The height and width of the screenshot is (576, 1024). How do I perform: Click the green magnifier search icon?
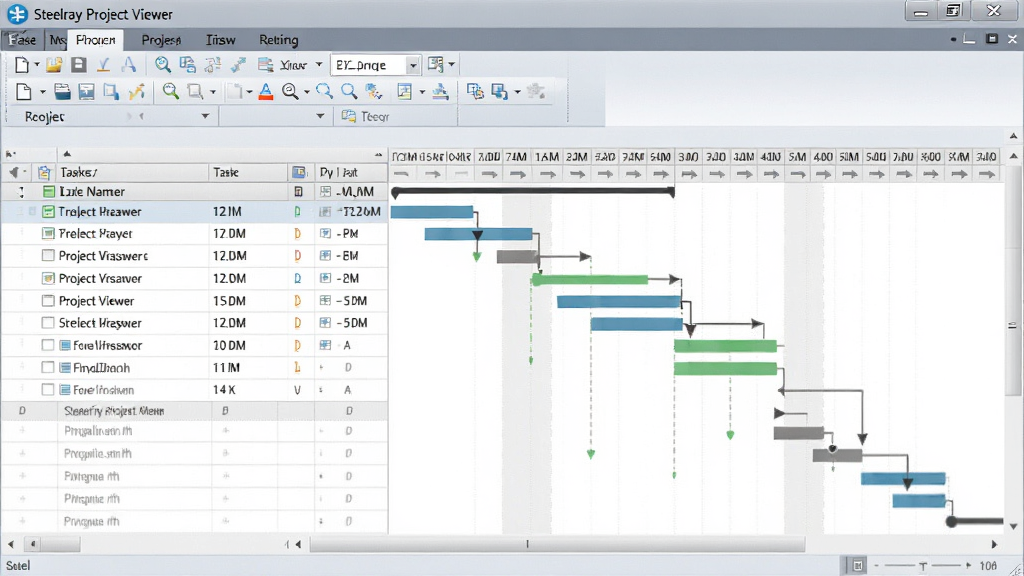coord(170,91)
